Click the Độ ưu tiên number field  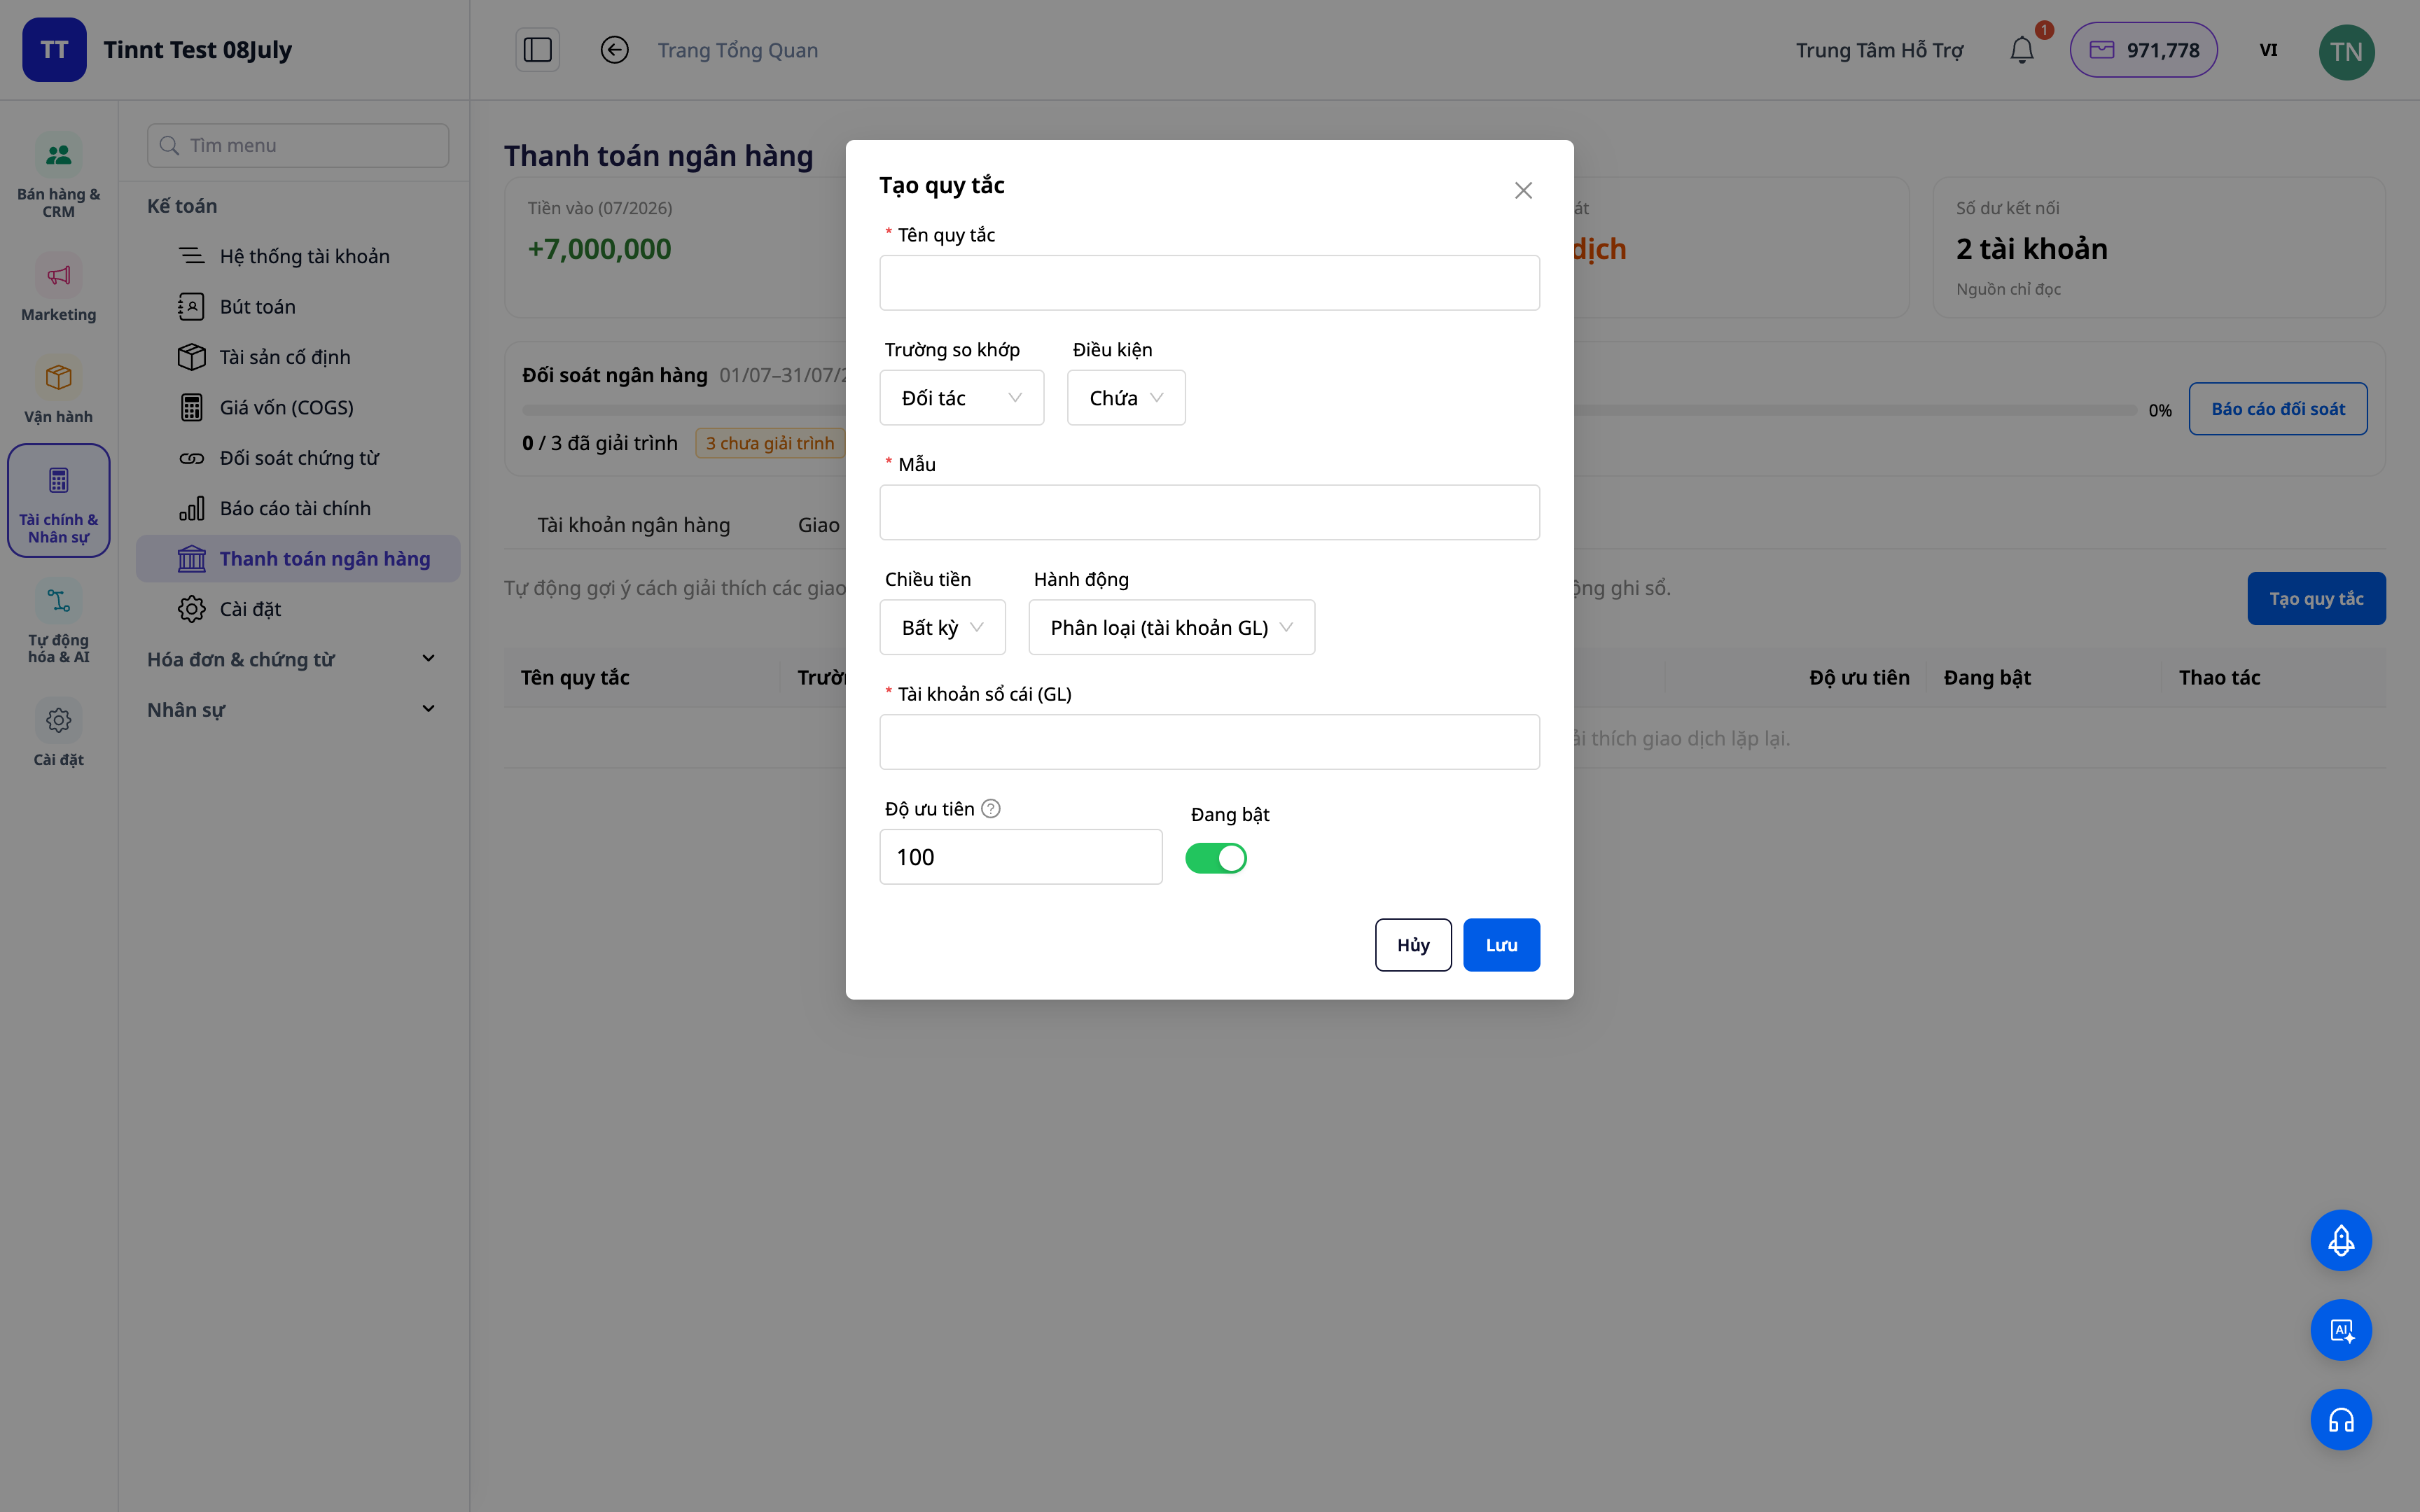click(x=1020, y=857)
